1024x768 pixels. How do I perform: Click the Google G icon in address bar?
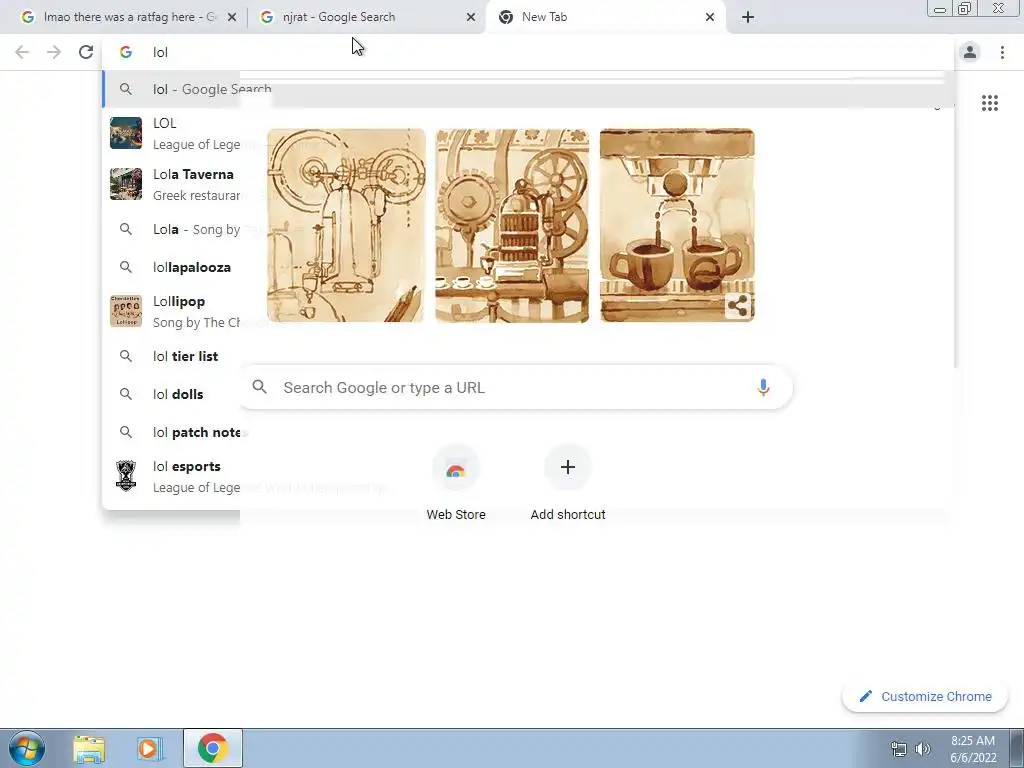pos(126,52)
